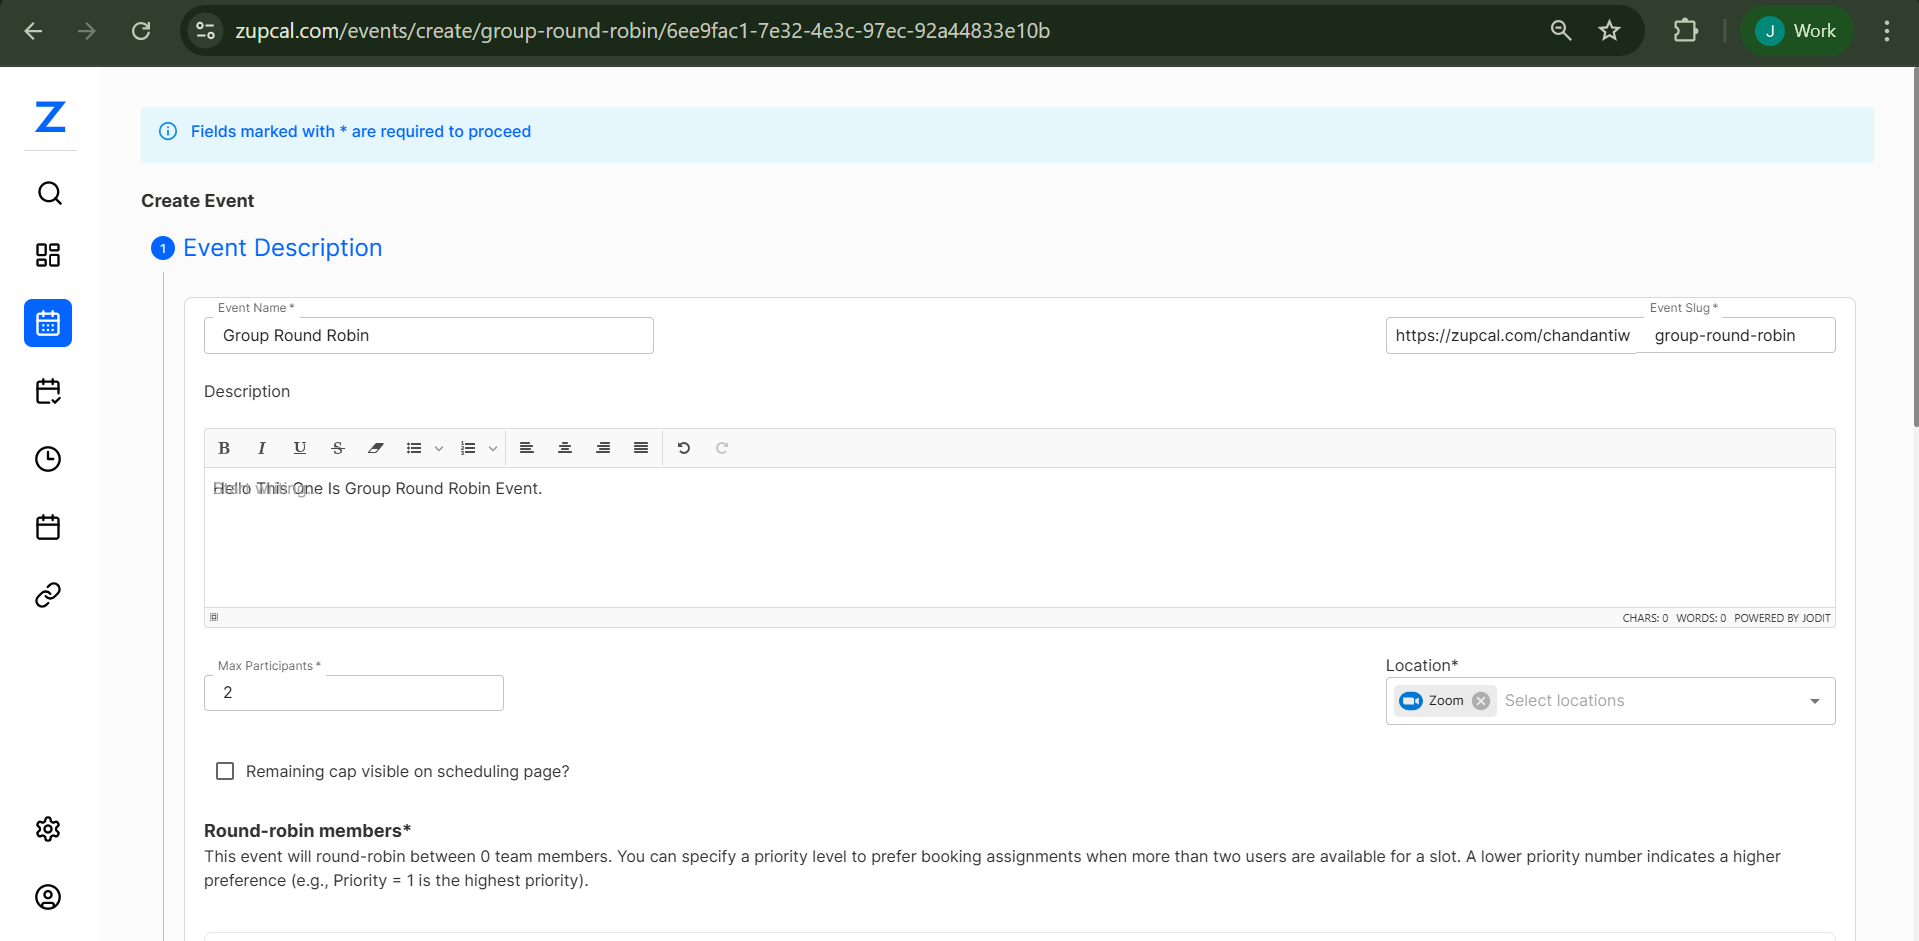Check 'Remaining cap visible on scheduling page'
Screen dimensions: 1919x941
225,771
